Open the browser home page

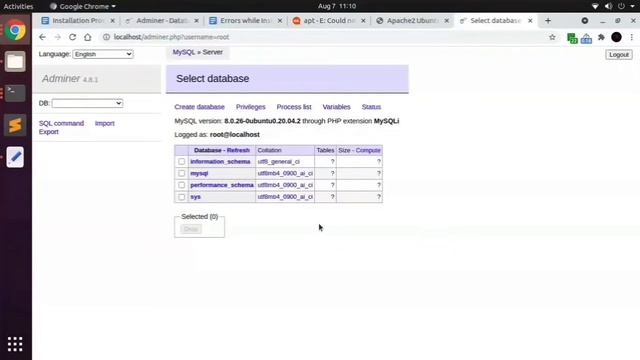(87, 37)
